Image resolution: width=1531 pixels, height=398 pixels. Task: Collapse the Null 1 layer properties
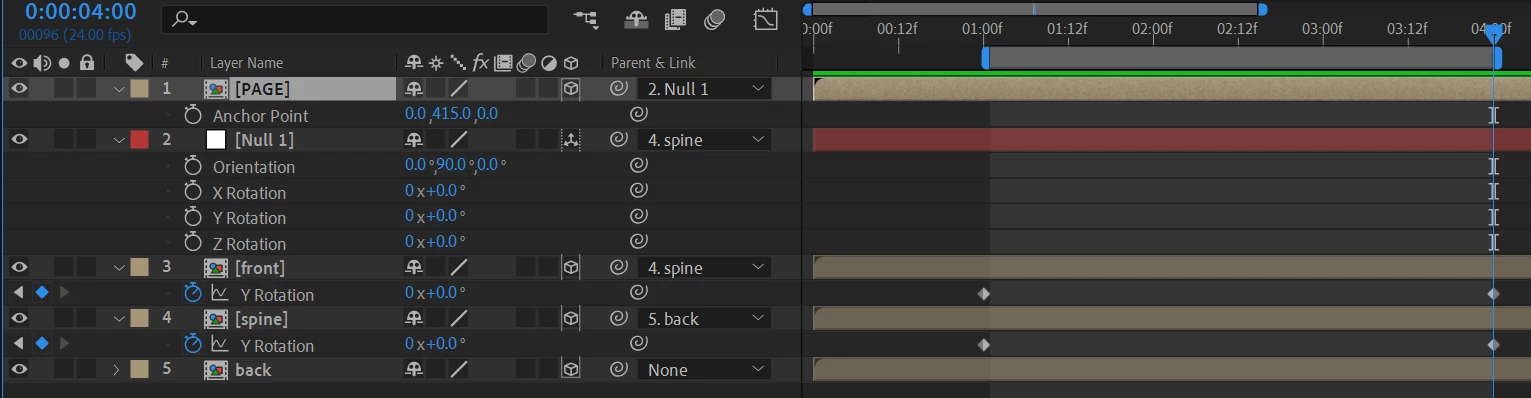pos(119,140)
